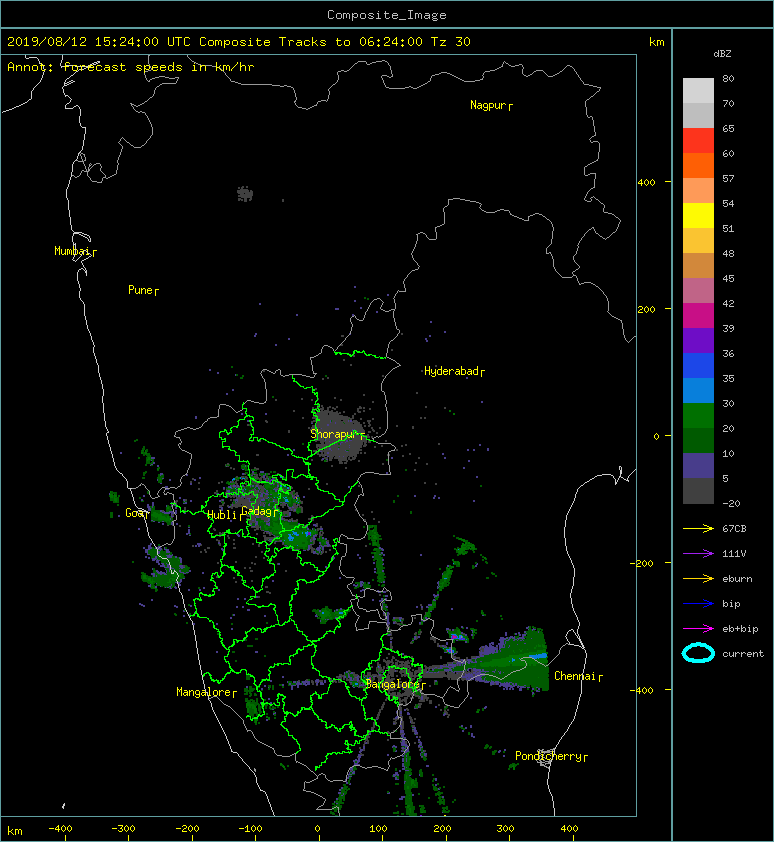Click the purple 39 dBZ swatch
Viewport: 774px width, 842px height.
click(x=698, y=340)
